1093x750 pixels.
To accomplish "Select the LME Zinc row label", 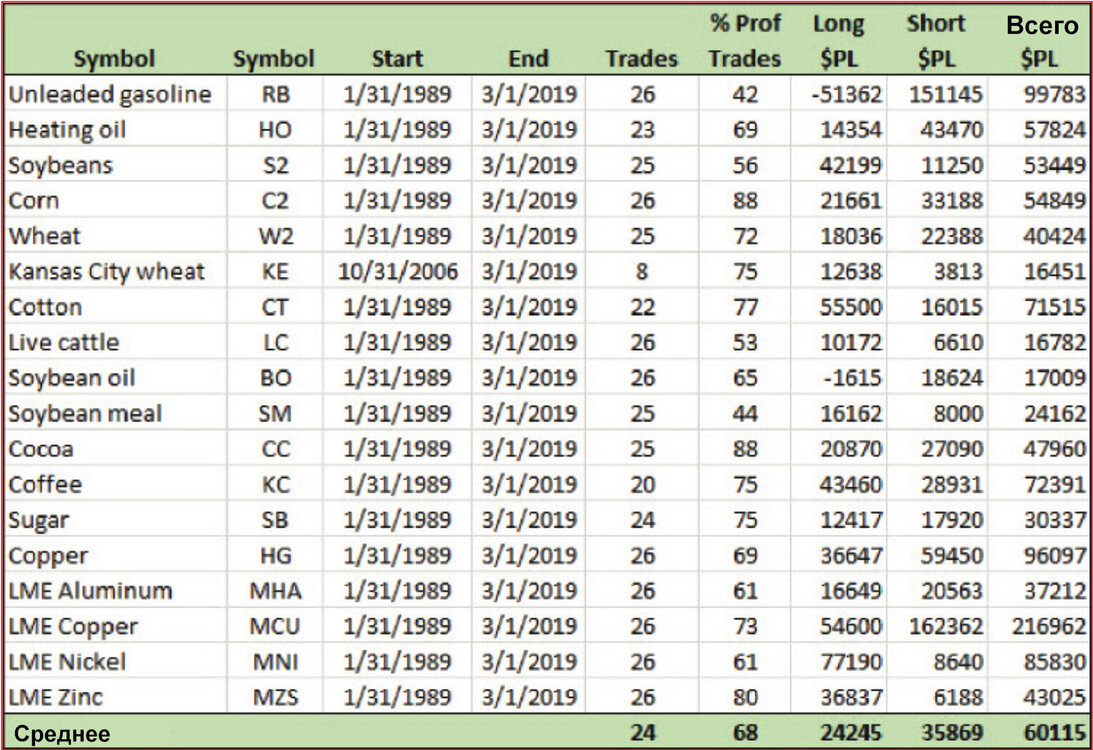I will coord(56,697).
